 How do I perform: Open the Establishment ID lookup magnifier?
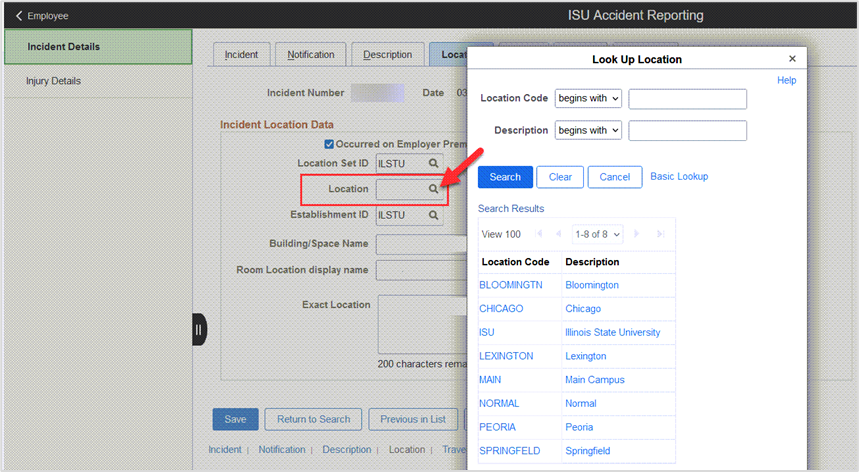coord(433,215)
